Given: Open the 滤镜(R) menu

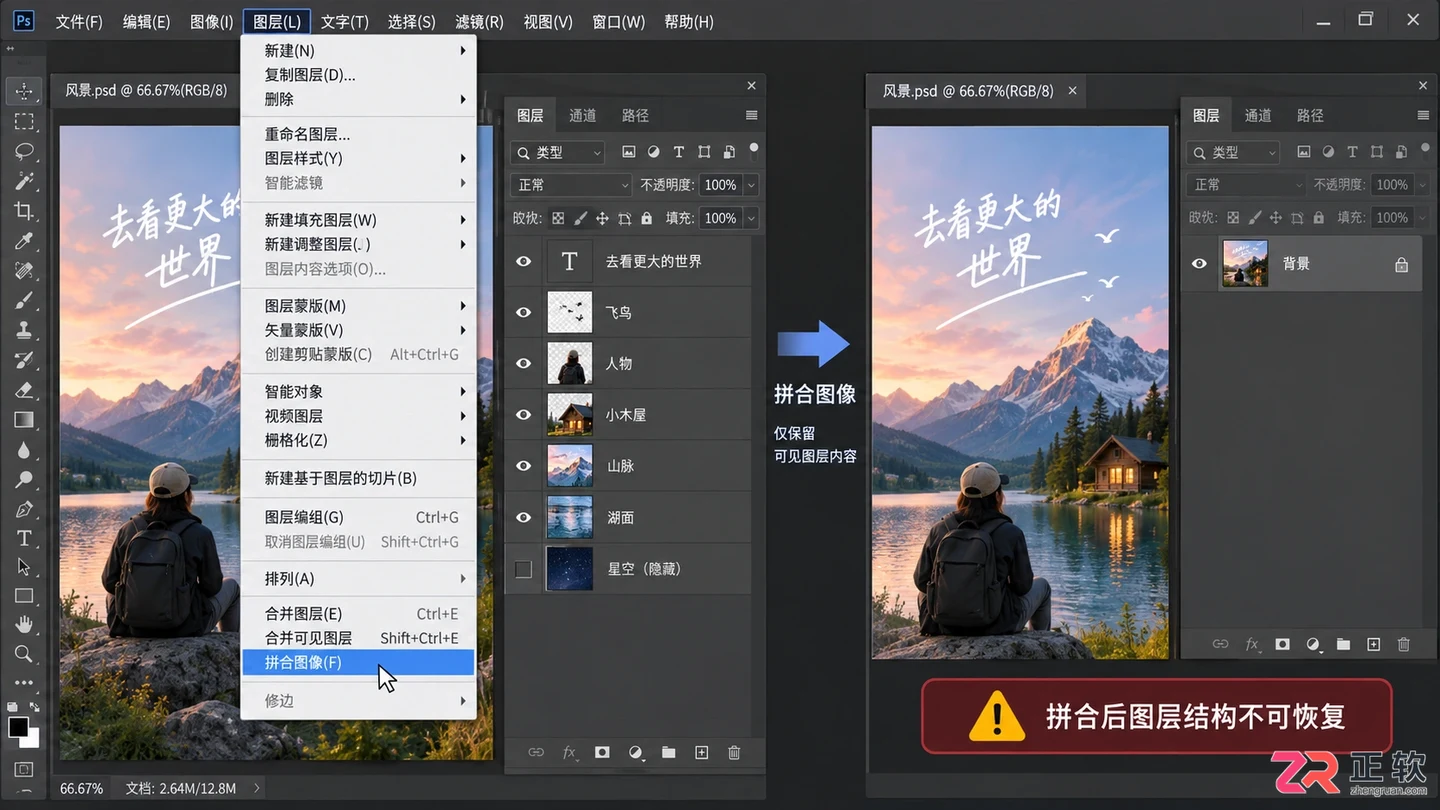Looking at the screenshot, I should tap(479, 21).
